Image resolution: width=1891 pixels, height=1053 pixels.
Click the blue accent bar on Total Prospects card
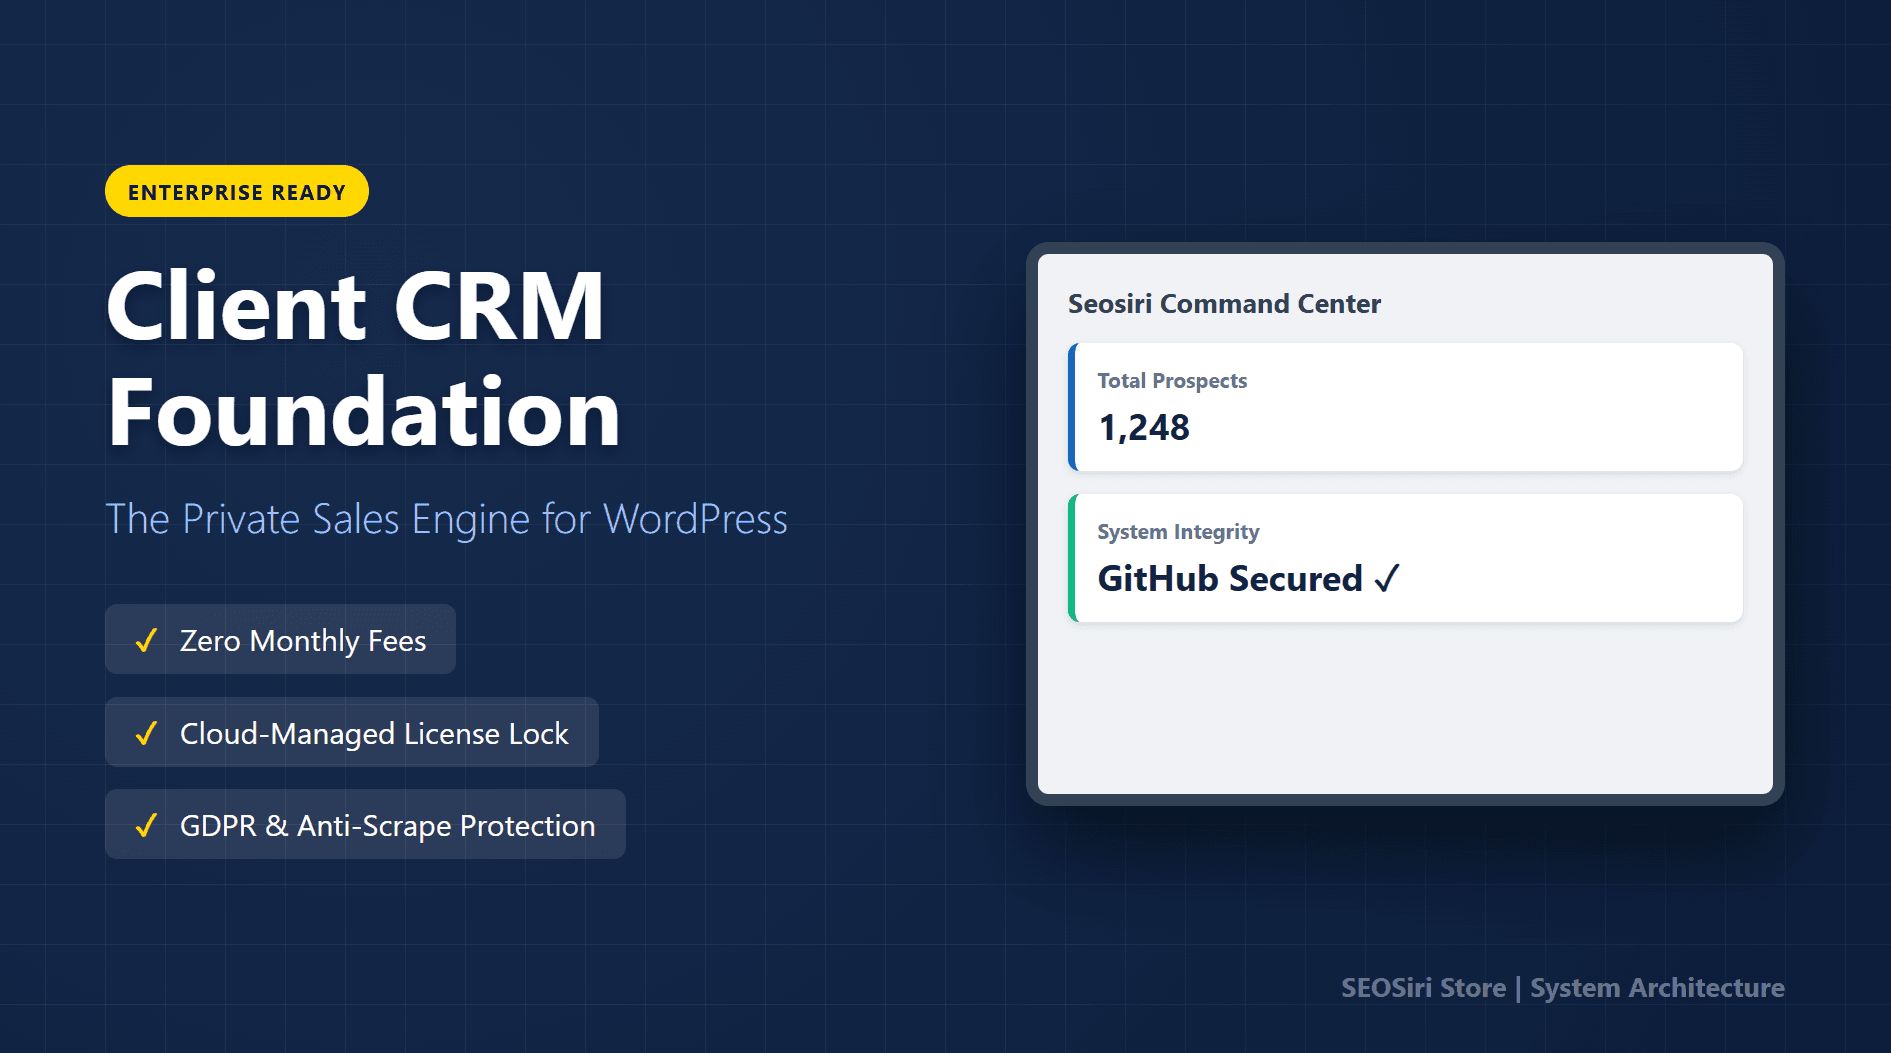1072,406
